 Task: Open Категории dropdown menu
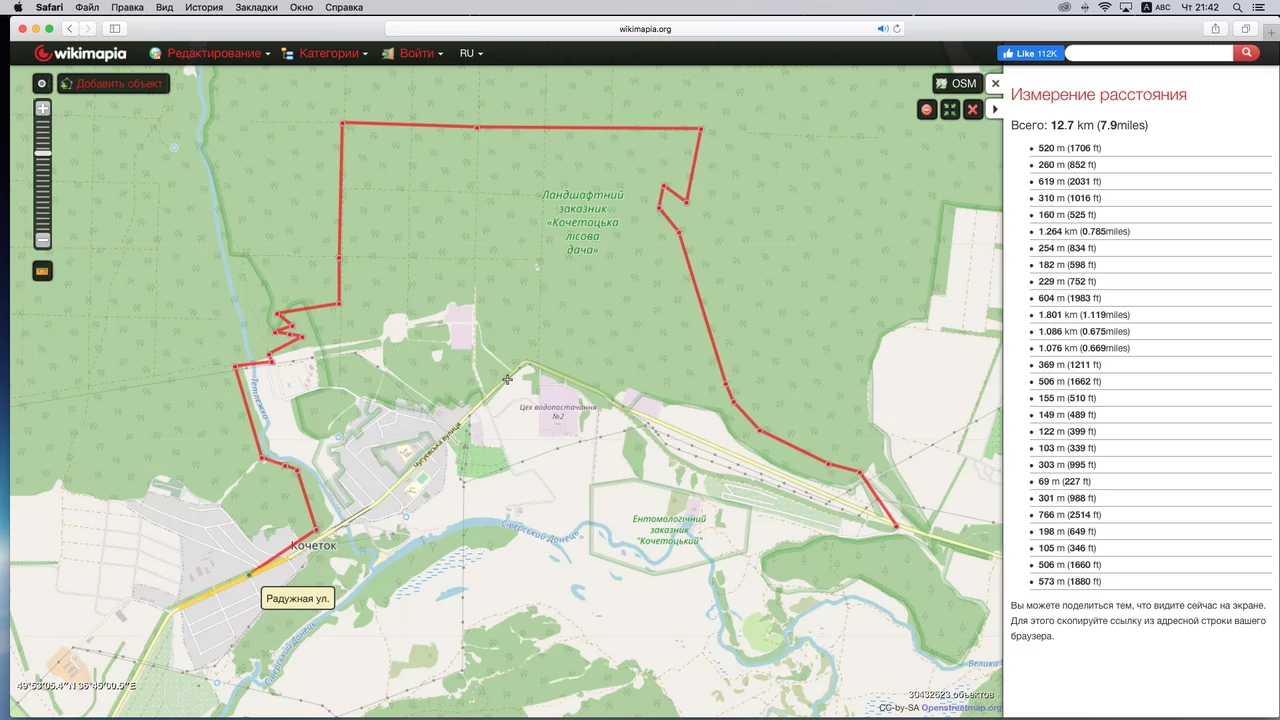click(x=324, y=53)
